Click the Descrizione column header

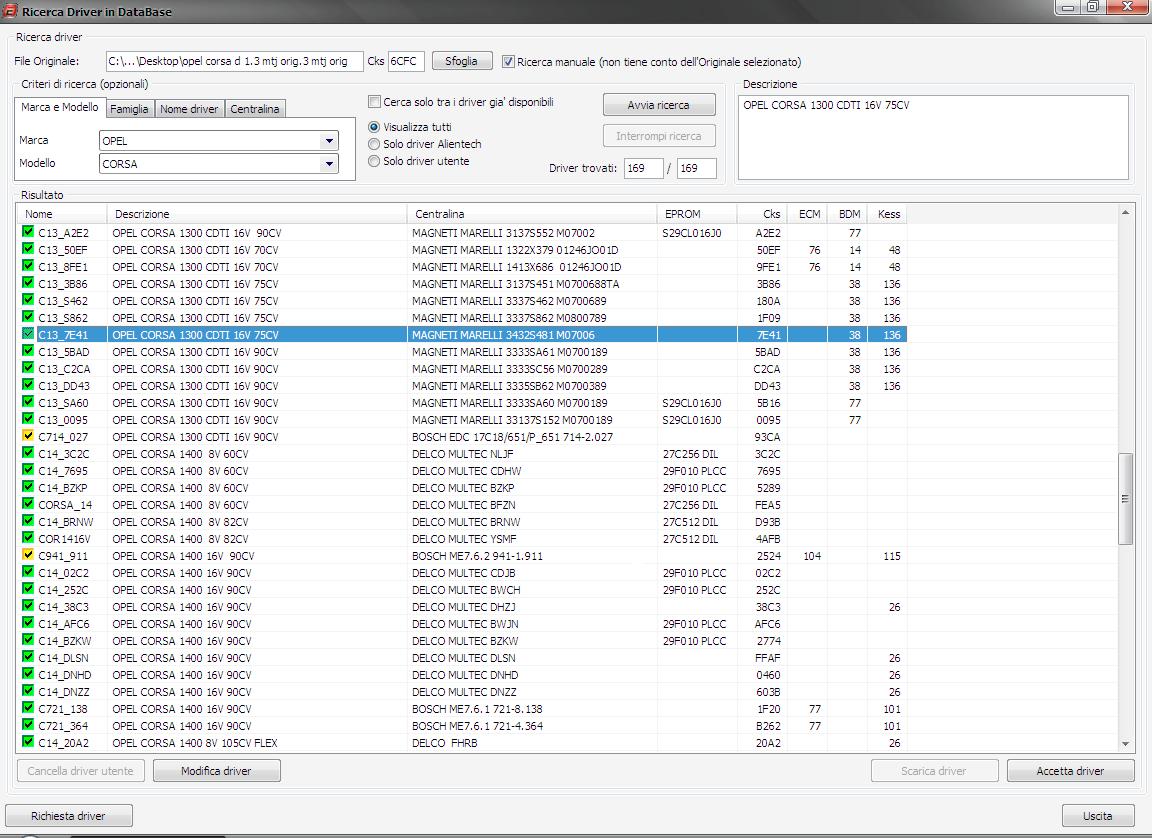pyautogui.click(x=256, y=214)
